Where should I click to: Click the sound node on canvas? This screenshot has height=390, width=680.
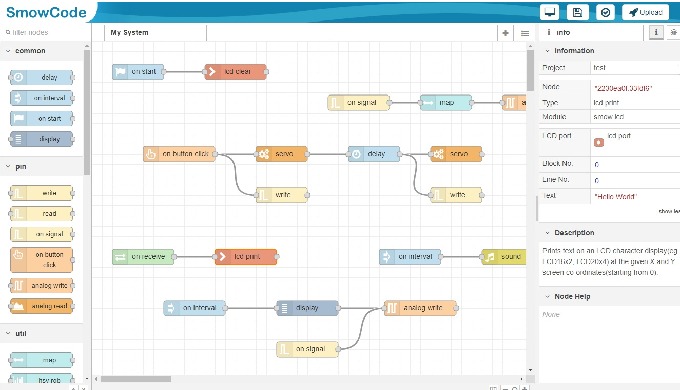[x=503, y=257]
